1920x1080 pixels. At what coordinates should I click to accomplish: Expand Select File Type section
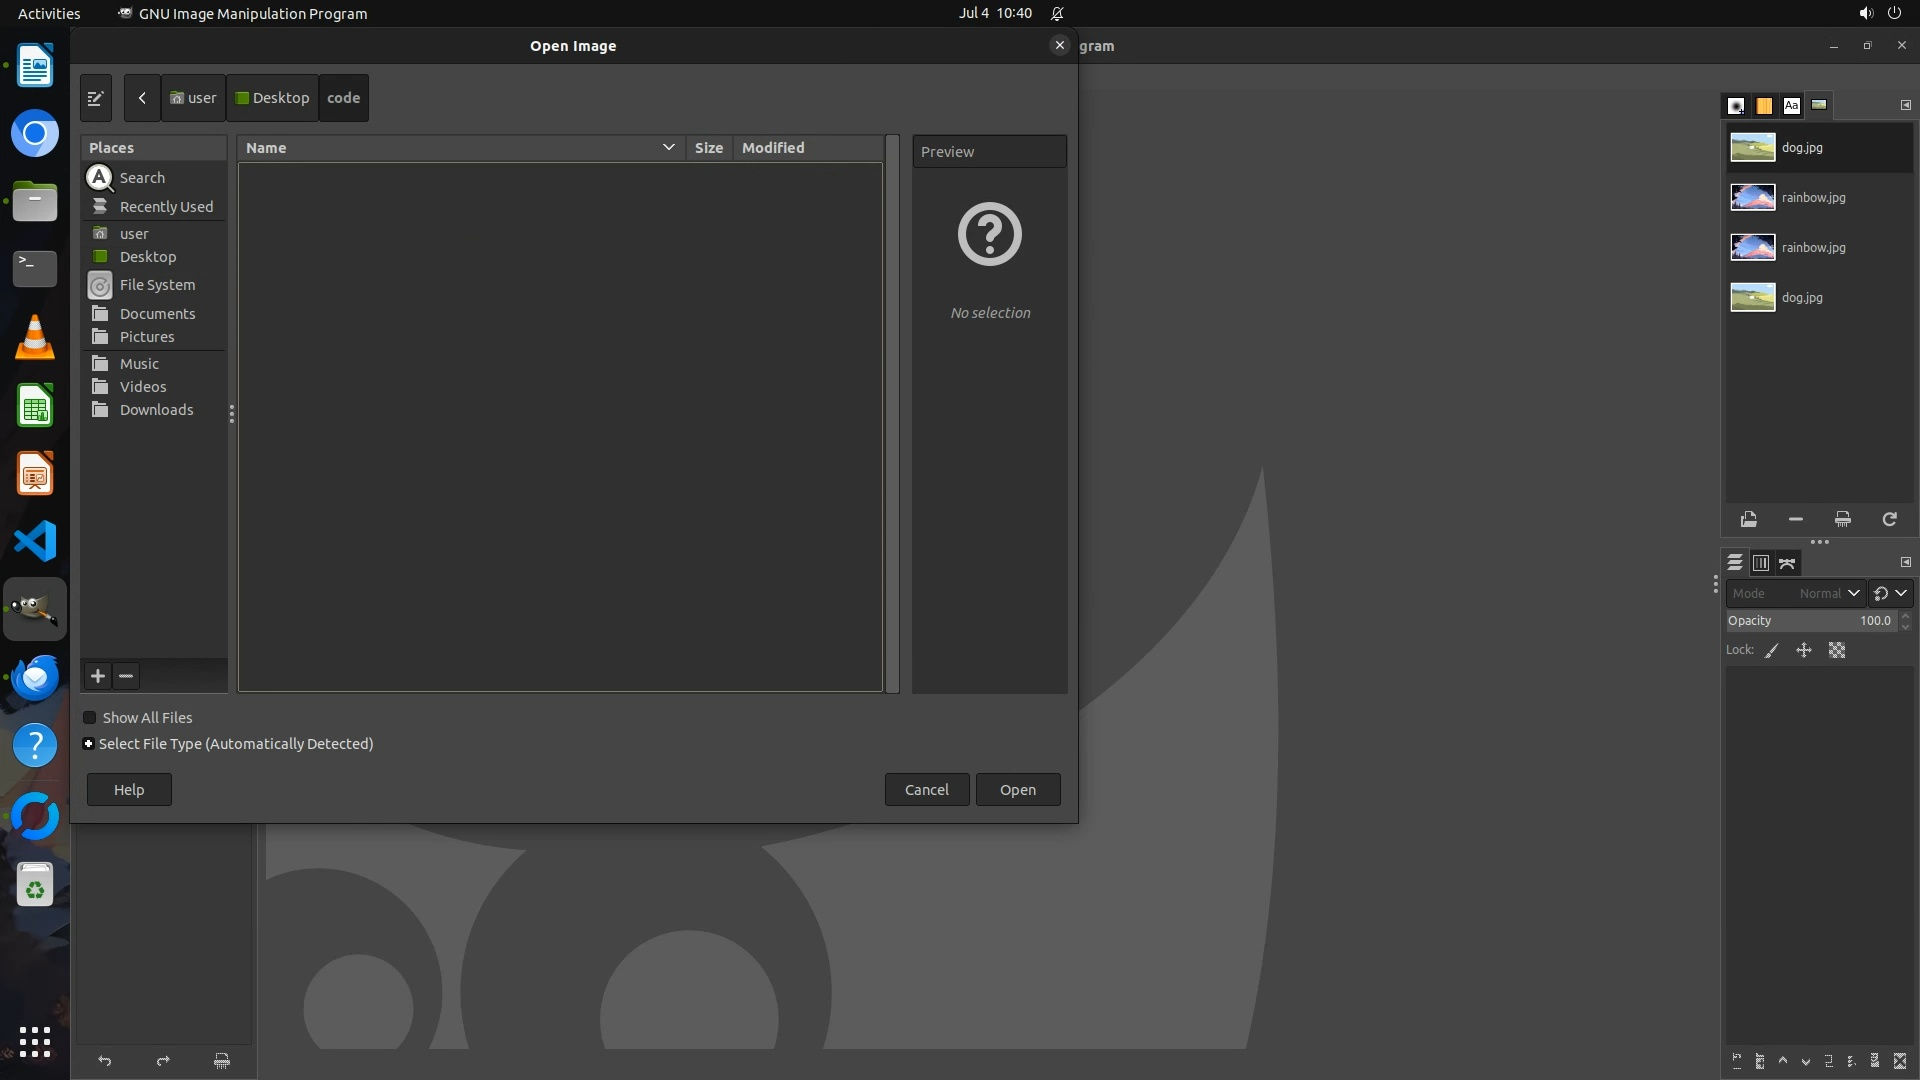point(89,744)
